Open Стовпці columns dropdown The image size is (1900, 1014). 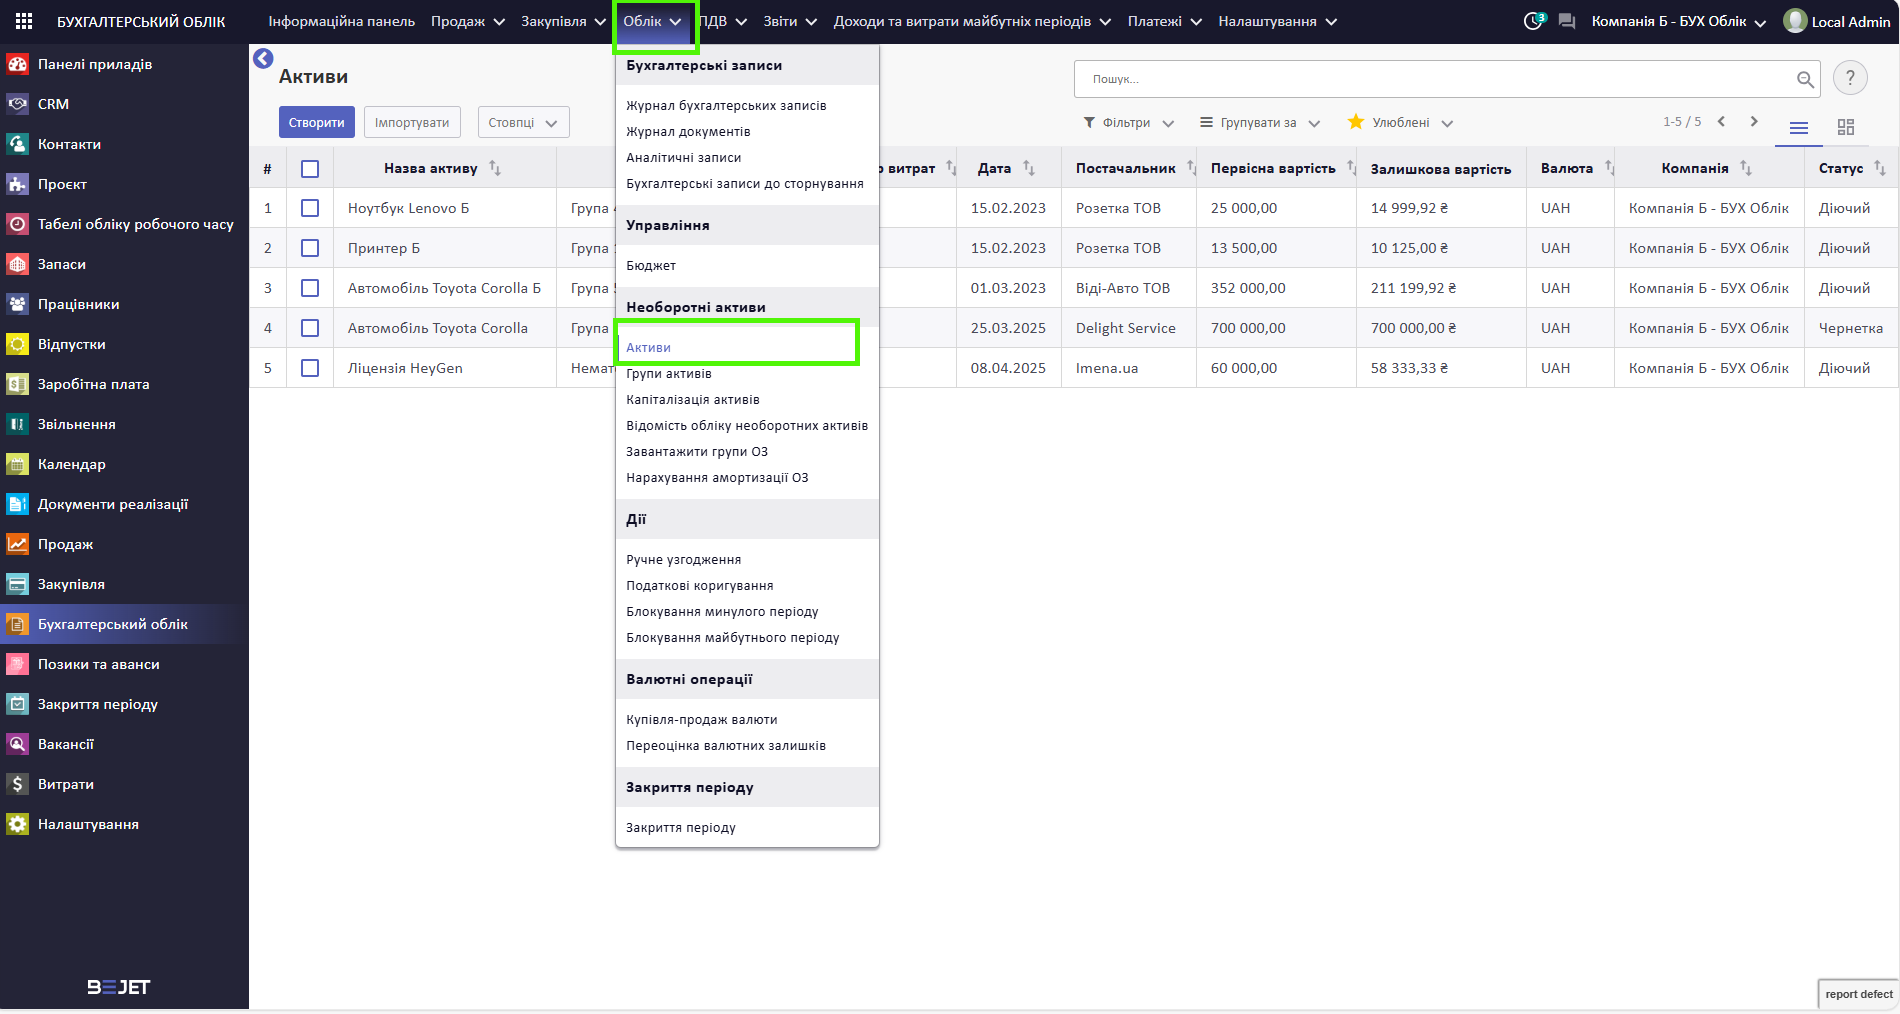pyautogui.click(x=523, y=123)
